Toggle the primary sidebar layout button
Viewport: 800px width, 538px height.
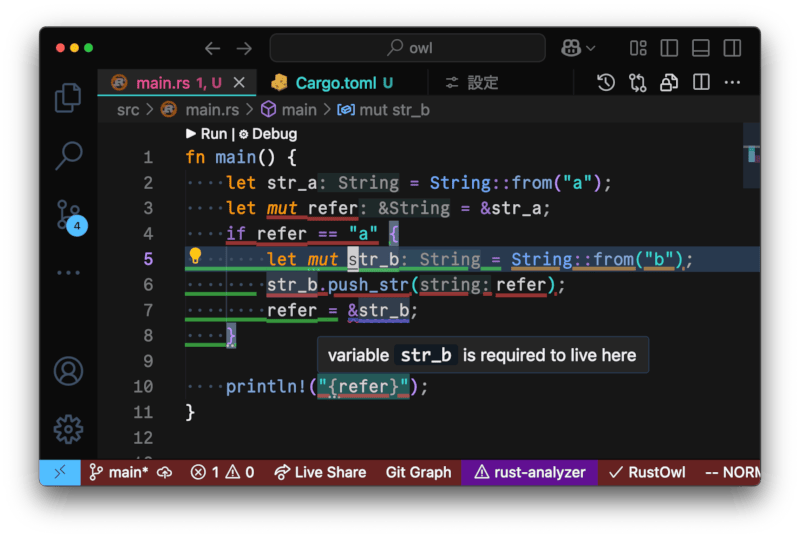tap(669, 48)
